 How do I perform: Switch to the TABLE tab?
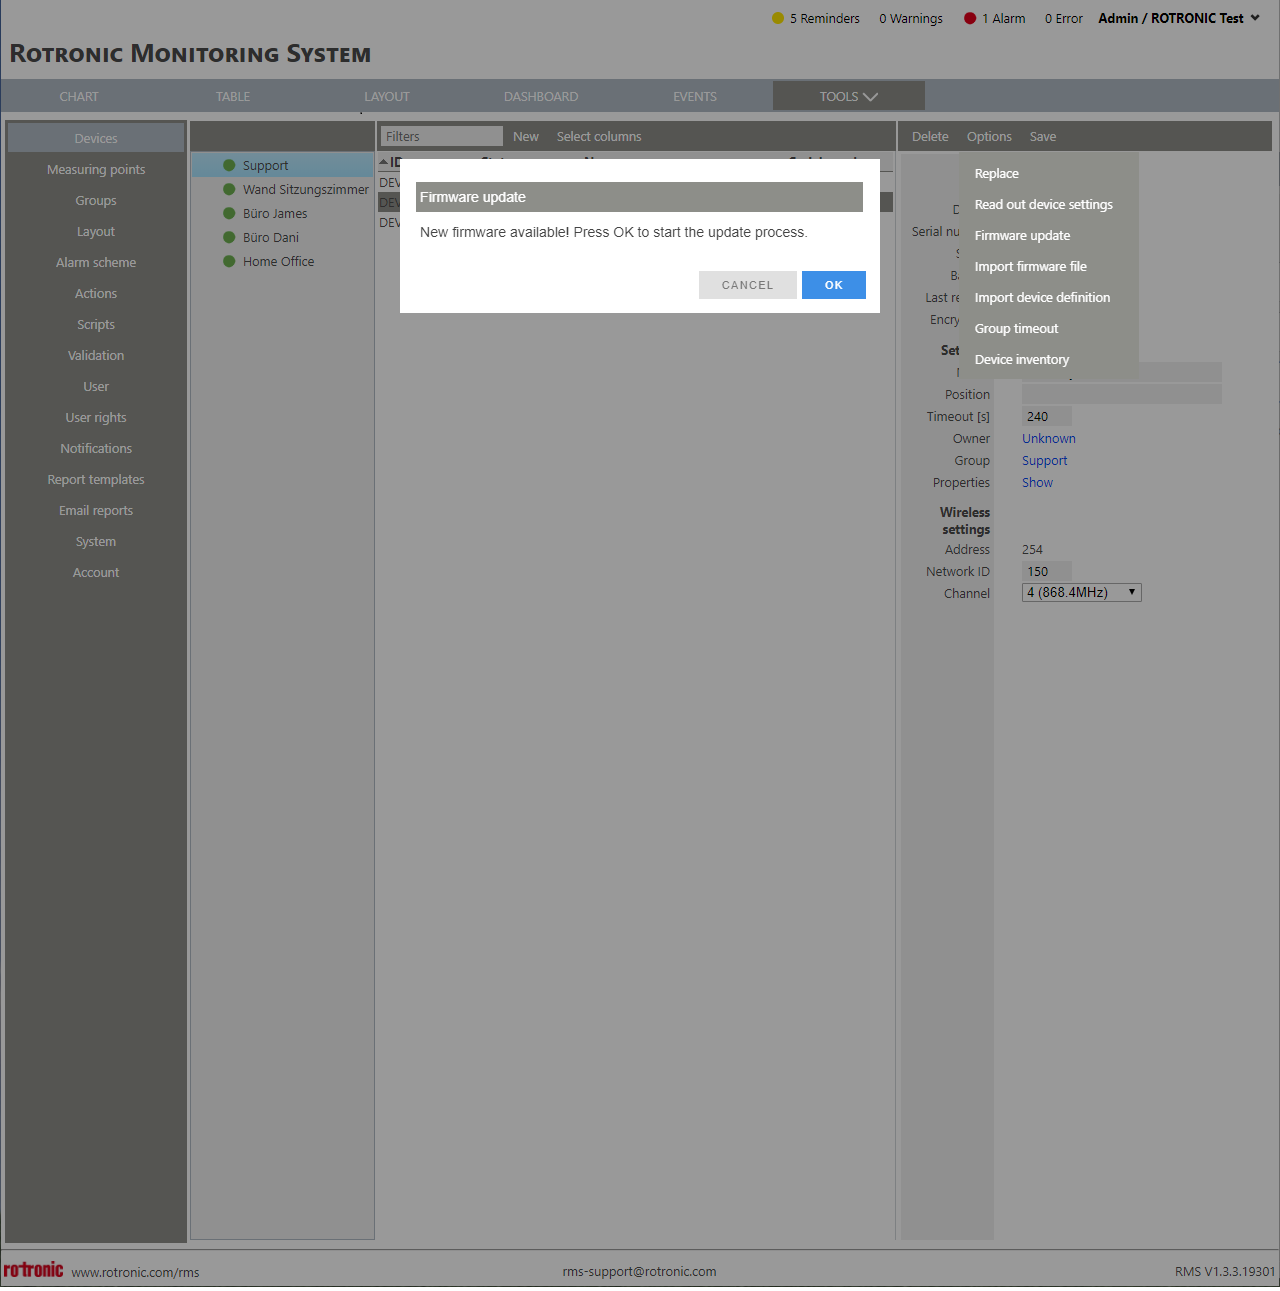[233, 97]
